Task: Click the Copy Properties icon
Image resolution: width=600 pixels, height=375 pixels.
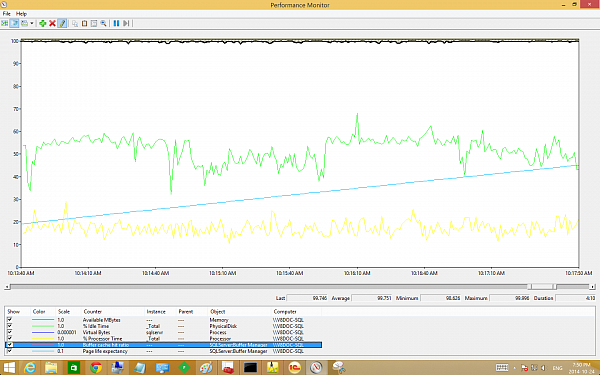Action: click(x=75, y=23)
